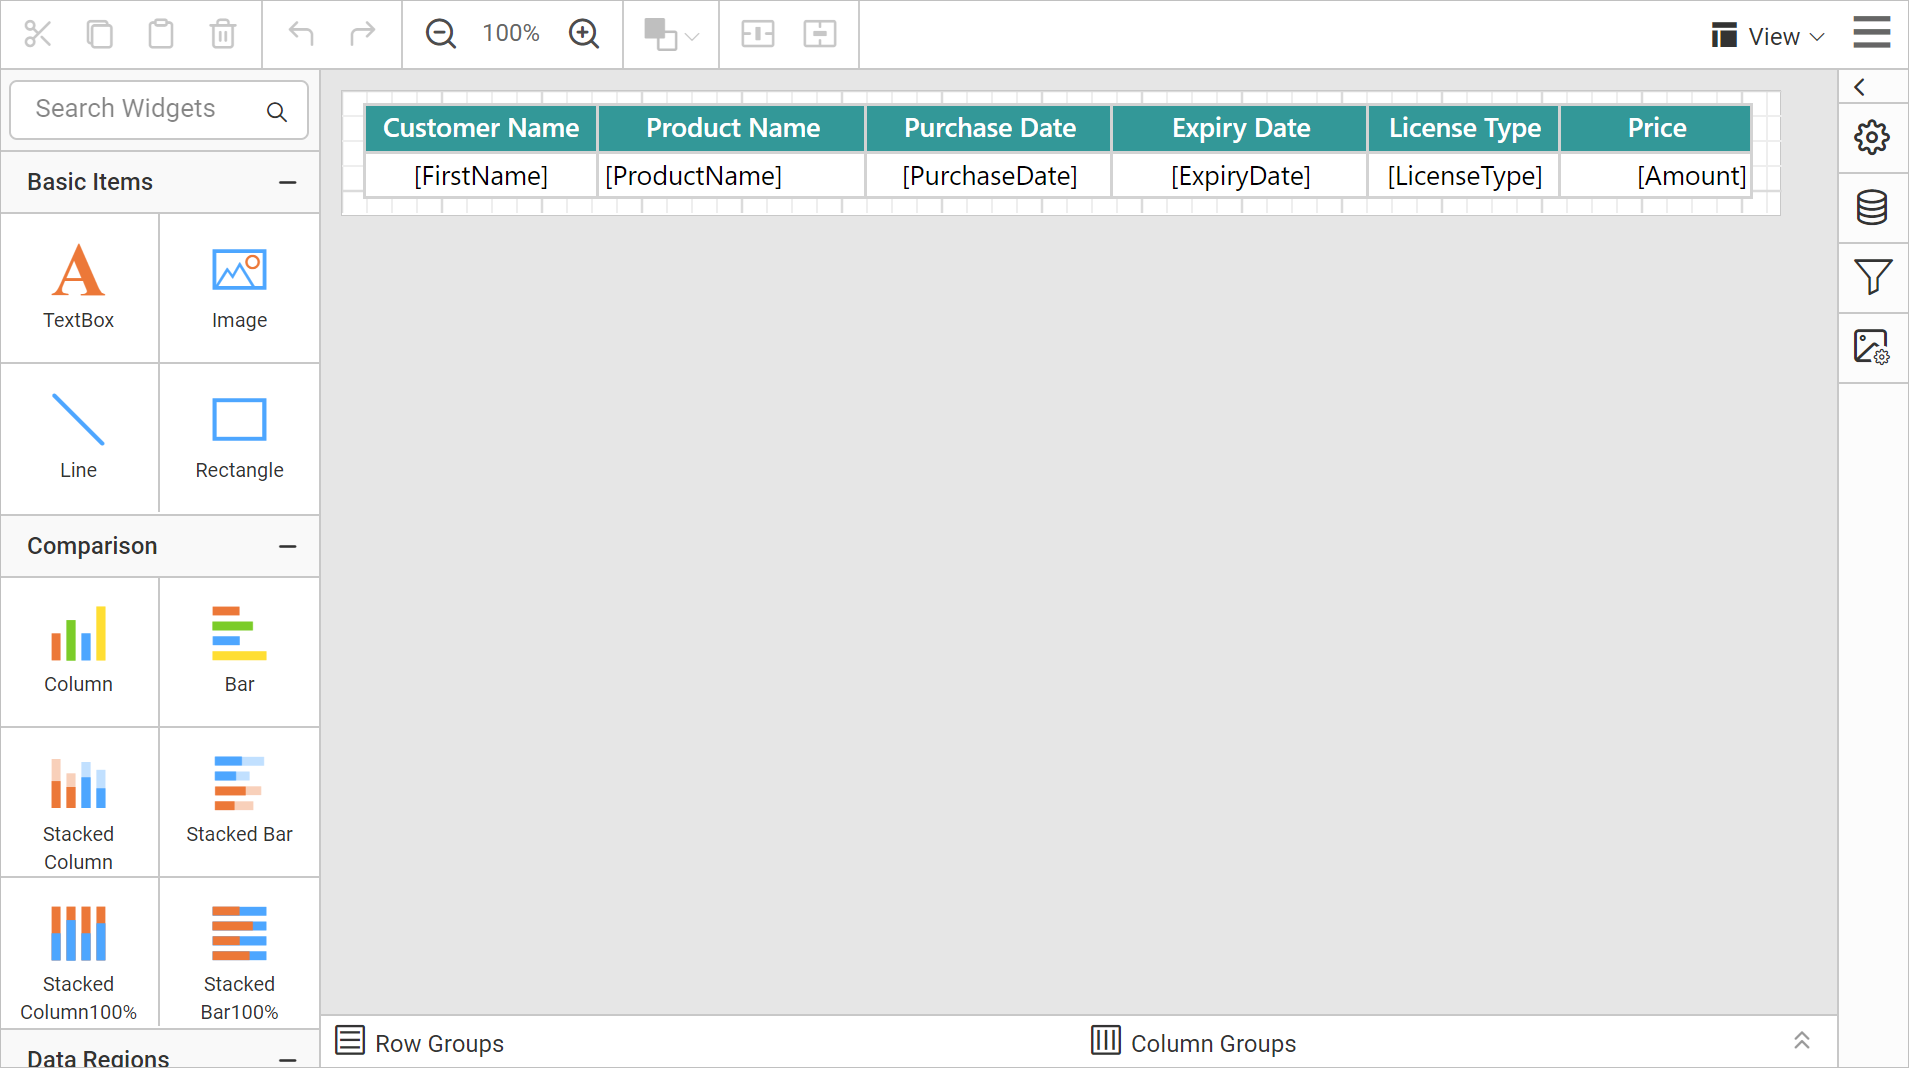Open the Image Manager panel
The width and height of the screenshot is (1909, 1068).
(1872, 347)
